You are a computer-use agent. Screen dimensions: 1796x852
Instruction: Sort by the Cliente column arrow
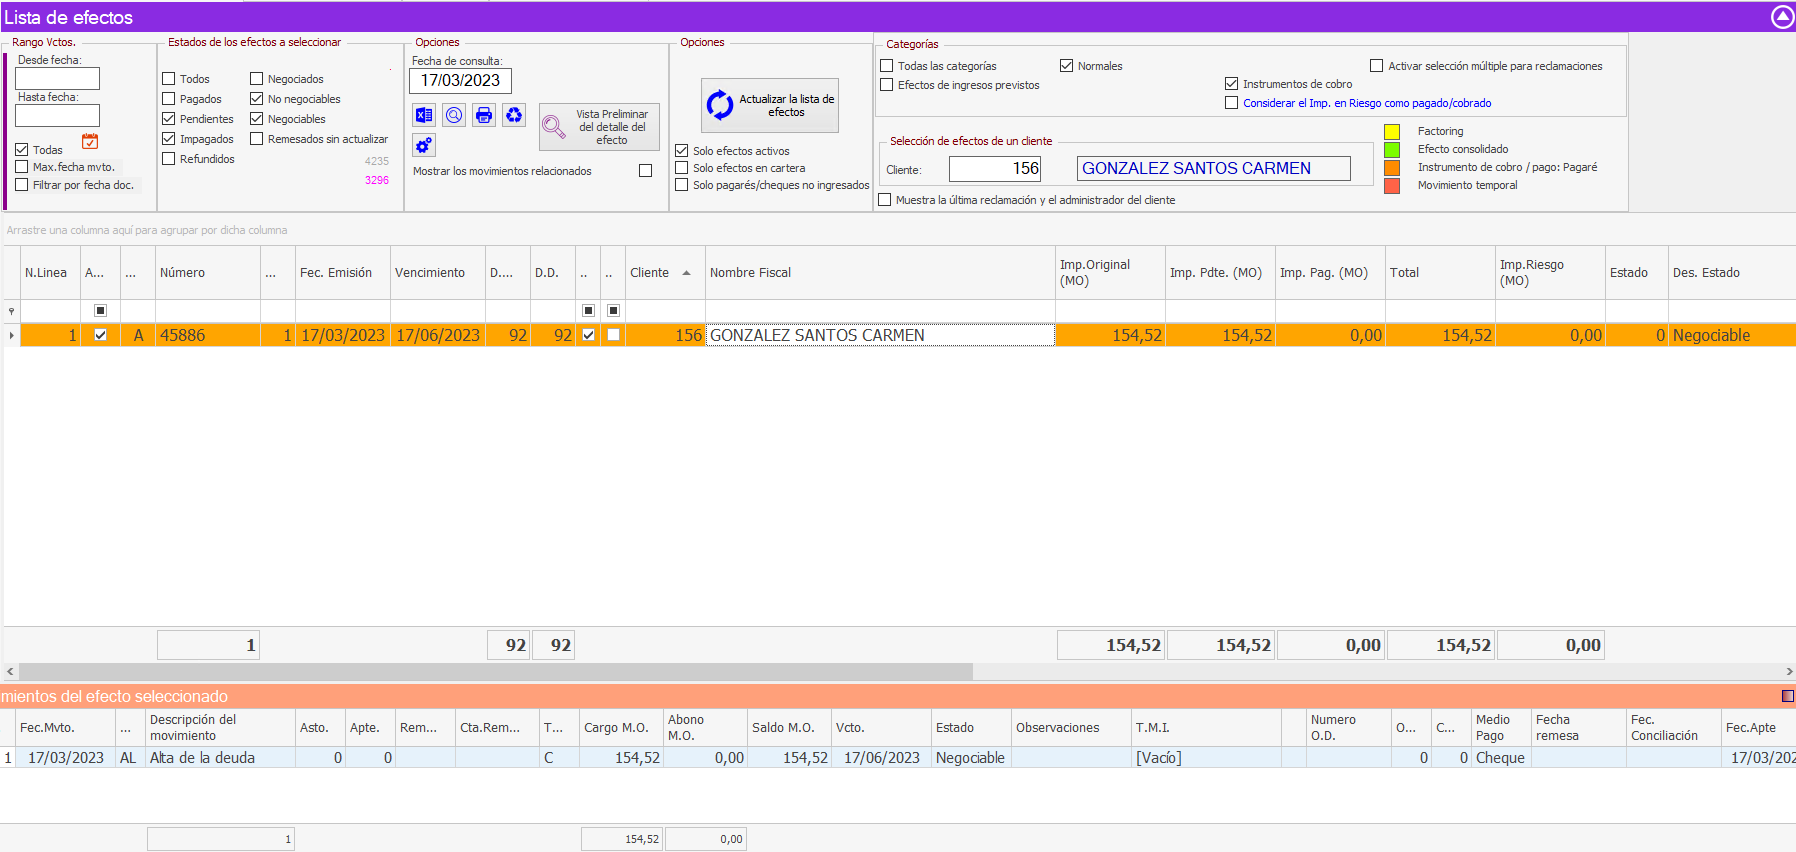686,273
